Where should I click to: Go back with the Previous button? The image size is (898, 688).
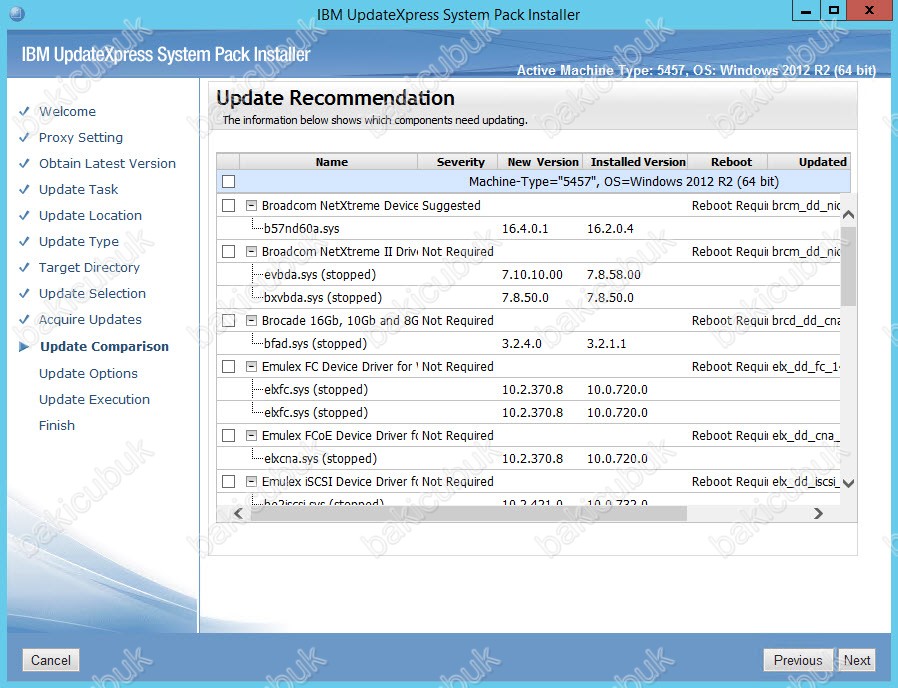coord(798,660)
